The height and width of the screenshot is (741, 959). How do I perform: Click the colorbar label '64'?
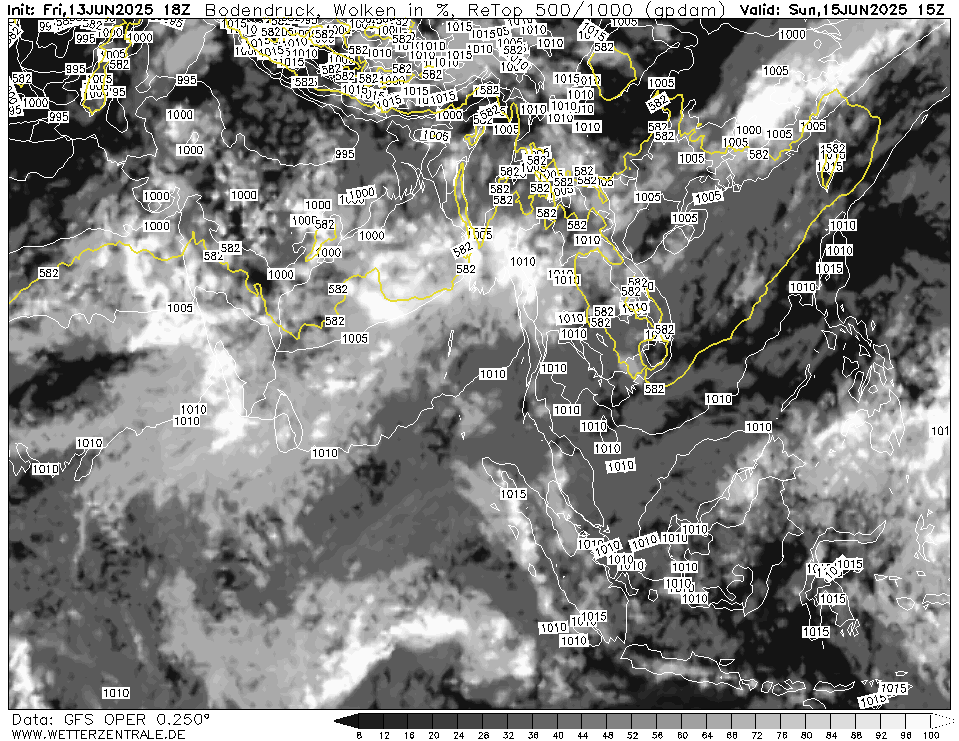point(707,735)
